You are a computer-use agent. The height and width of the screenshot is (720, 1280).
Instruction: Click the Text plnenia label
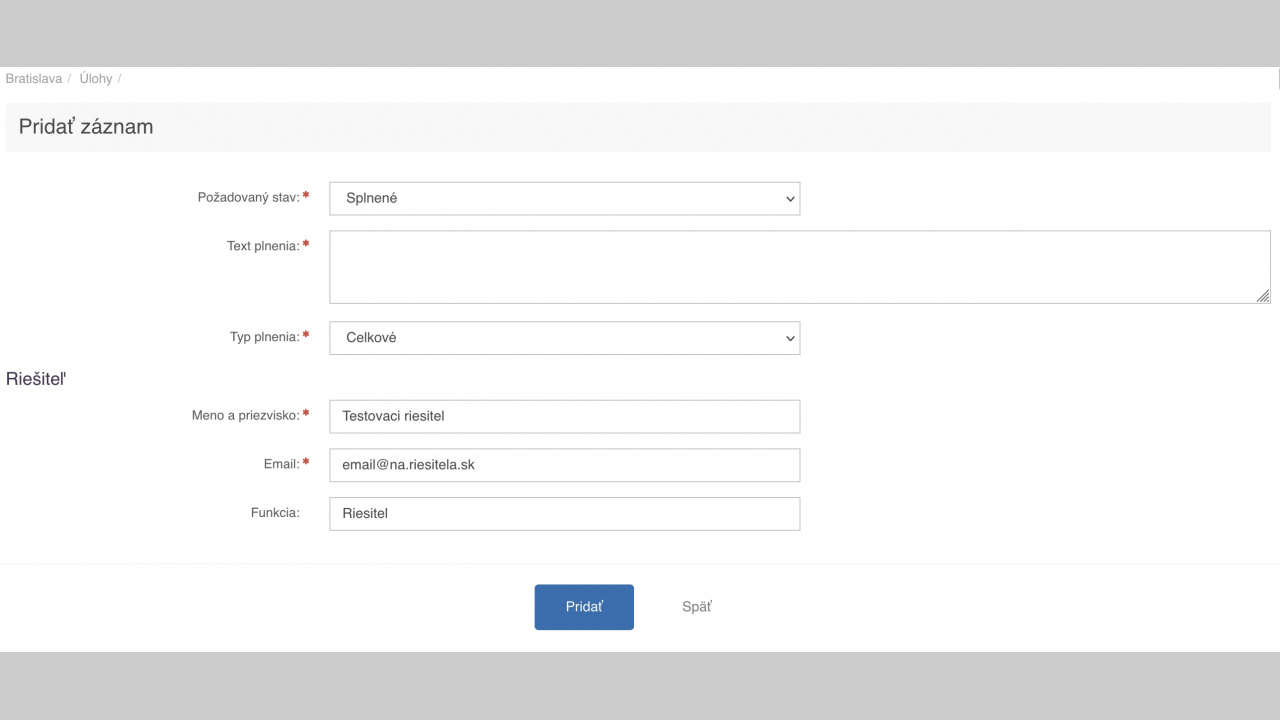coord(263,246)
